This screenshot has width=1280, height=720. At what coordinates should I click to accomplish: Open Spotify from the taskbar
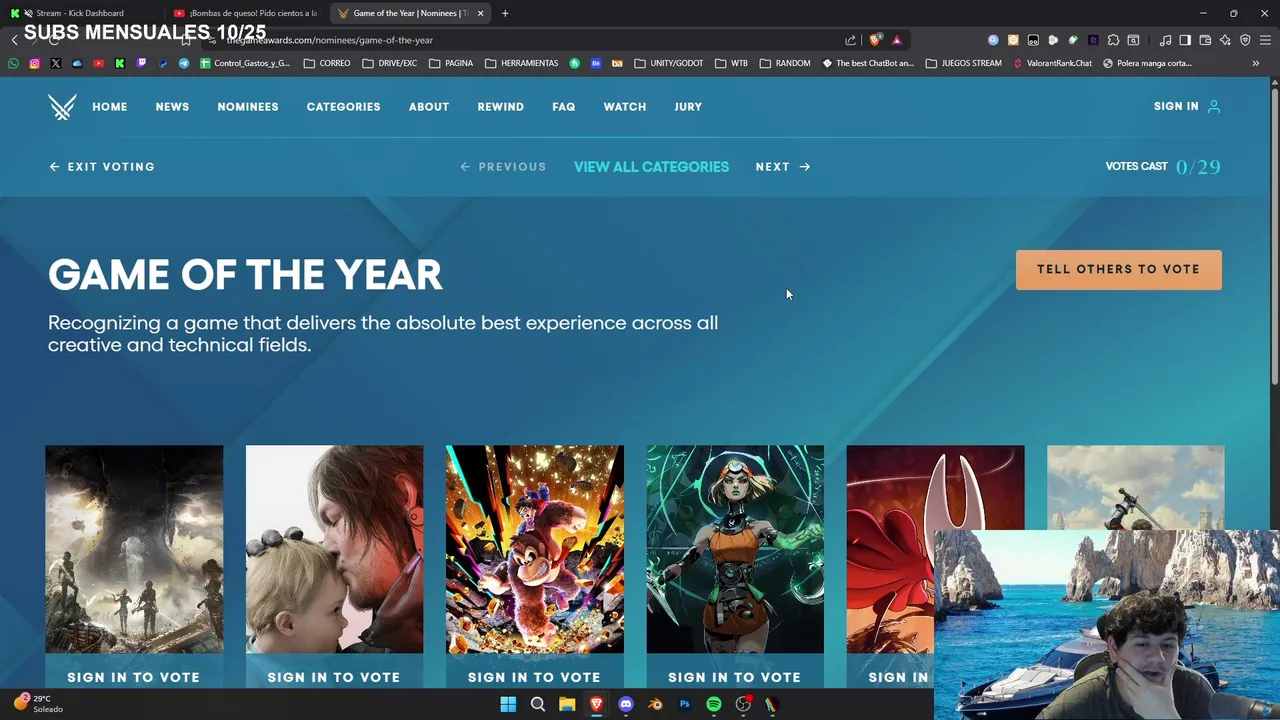[x=714, y=704]
